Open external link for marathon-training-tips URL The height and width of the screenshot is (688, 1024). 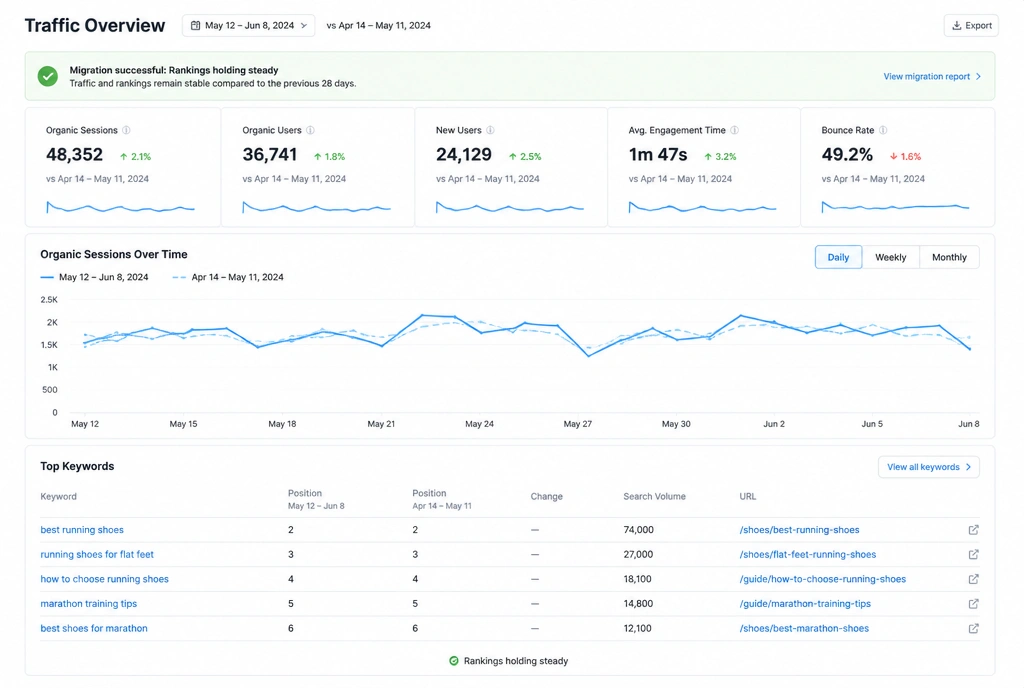973,603
